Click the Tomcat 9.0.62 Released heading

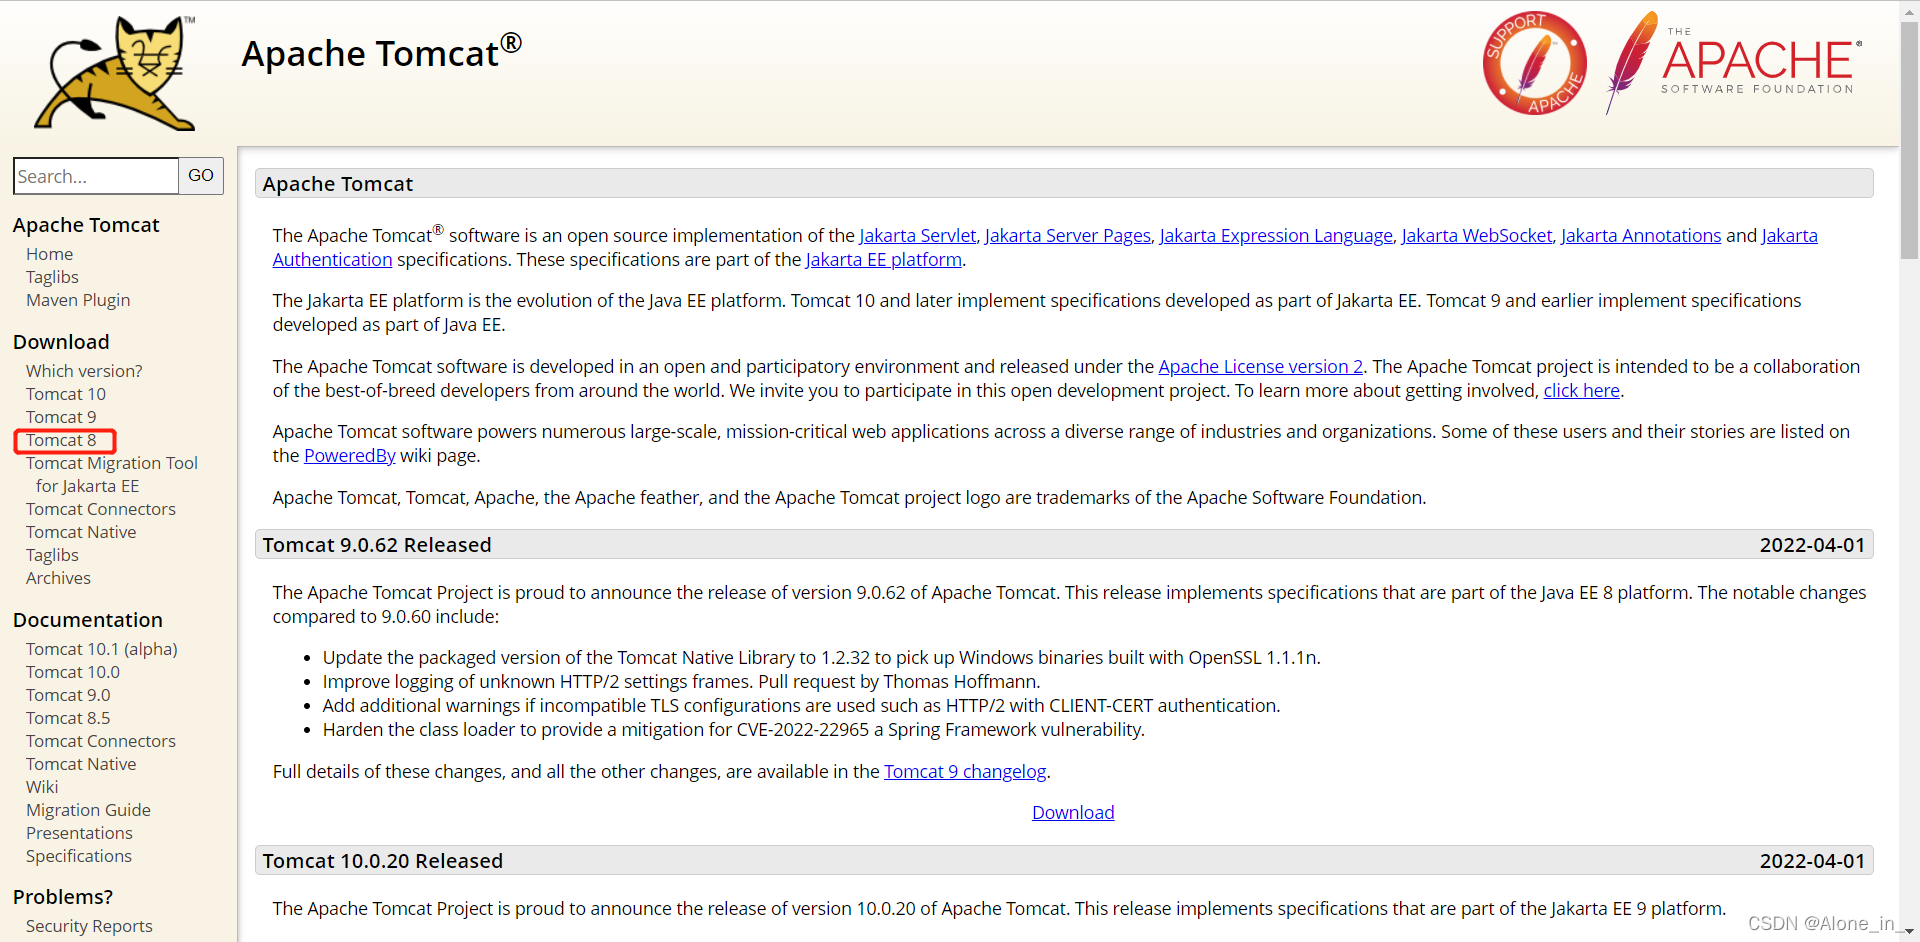pos(377,545)
